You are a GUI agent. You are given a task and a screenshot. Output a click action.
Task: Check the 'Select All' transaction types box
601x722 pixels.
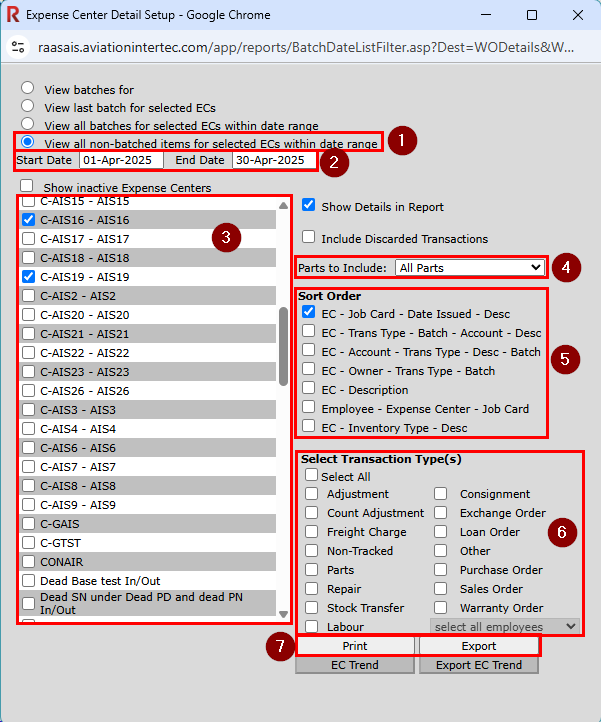coord(311,474)
